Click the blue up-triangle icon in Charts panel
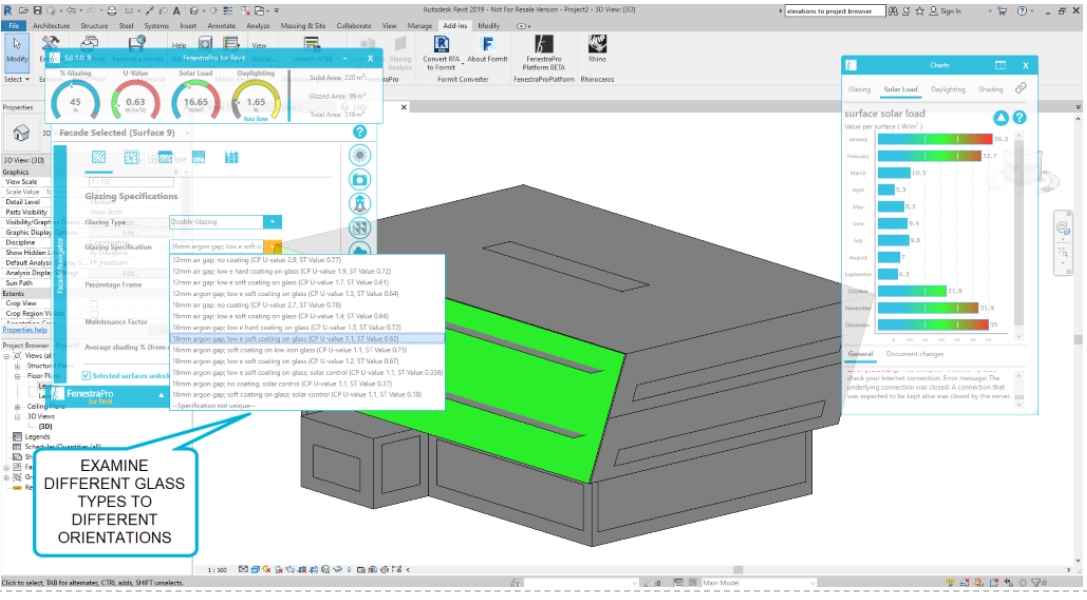Viewport: 1087px width, 600px height. pyautogui.click(x=1000, y=118)
